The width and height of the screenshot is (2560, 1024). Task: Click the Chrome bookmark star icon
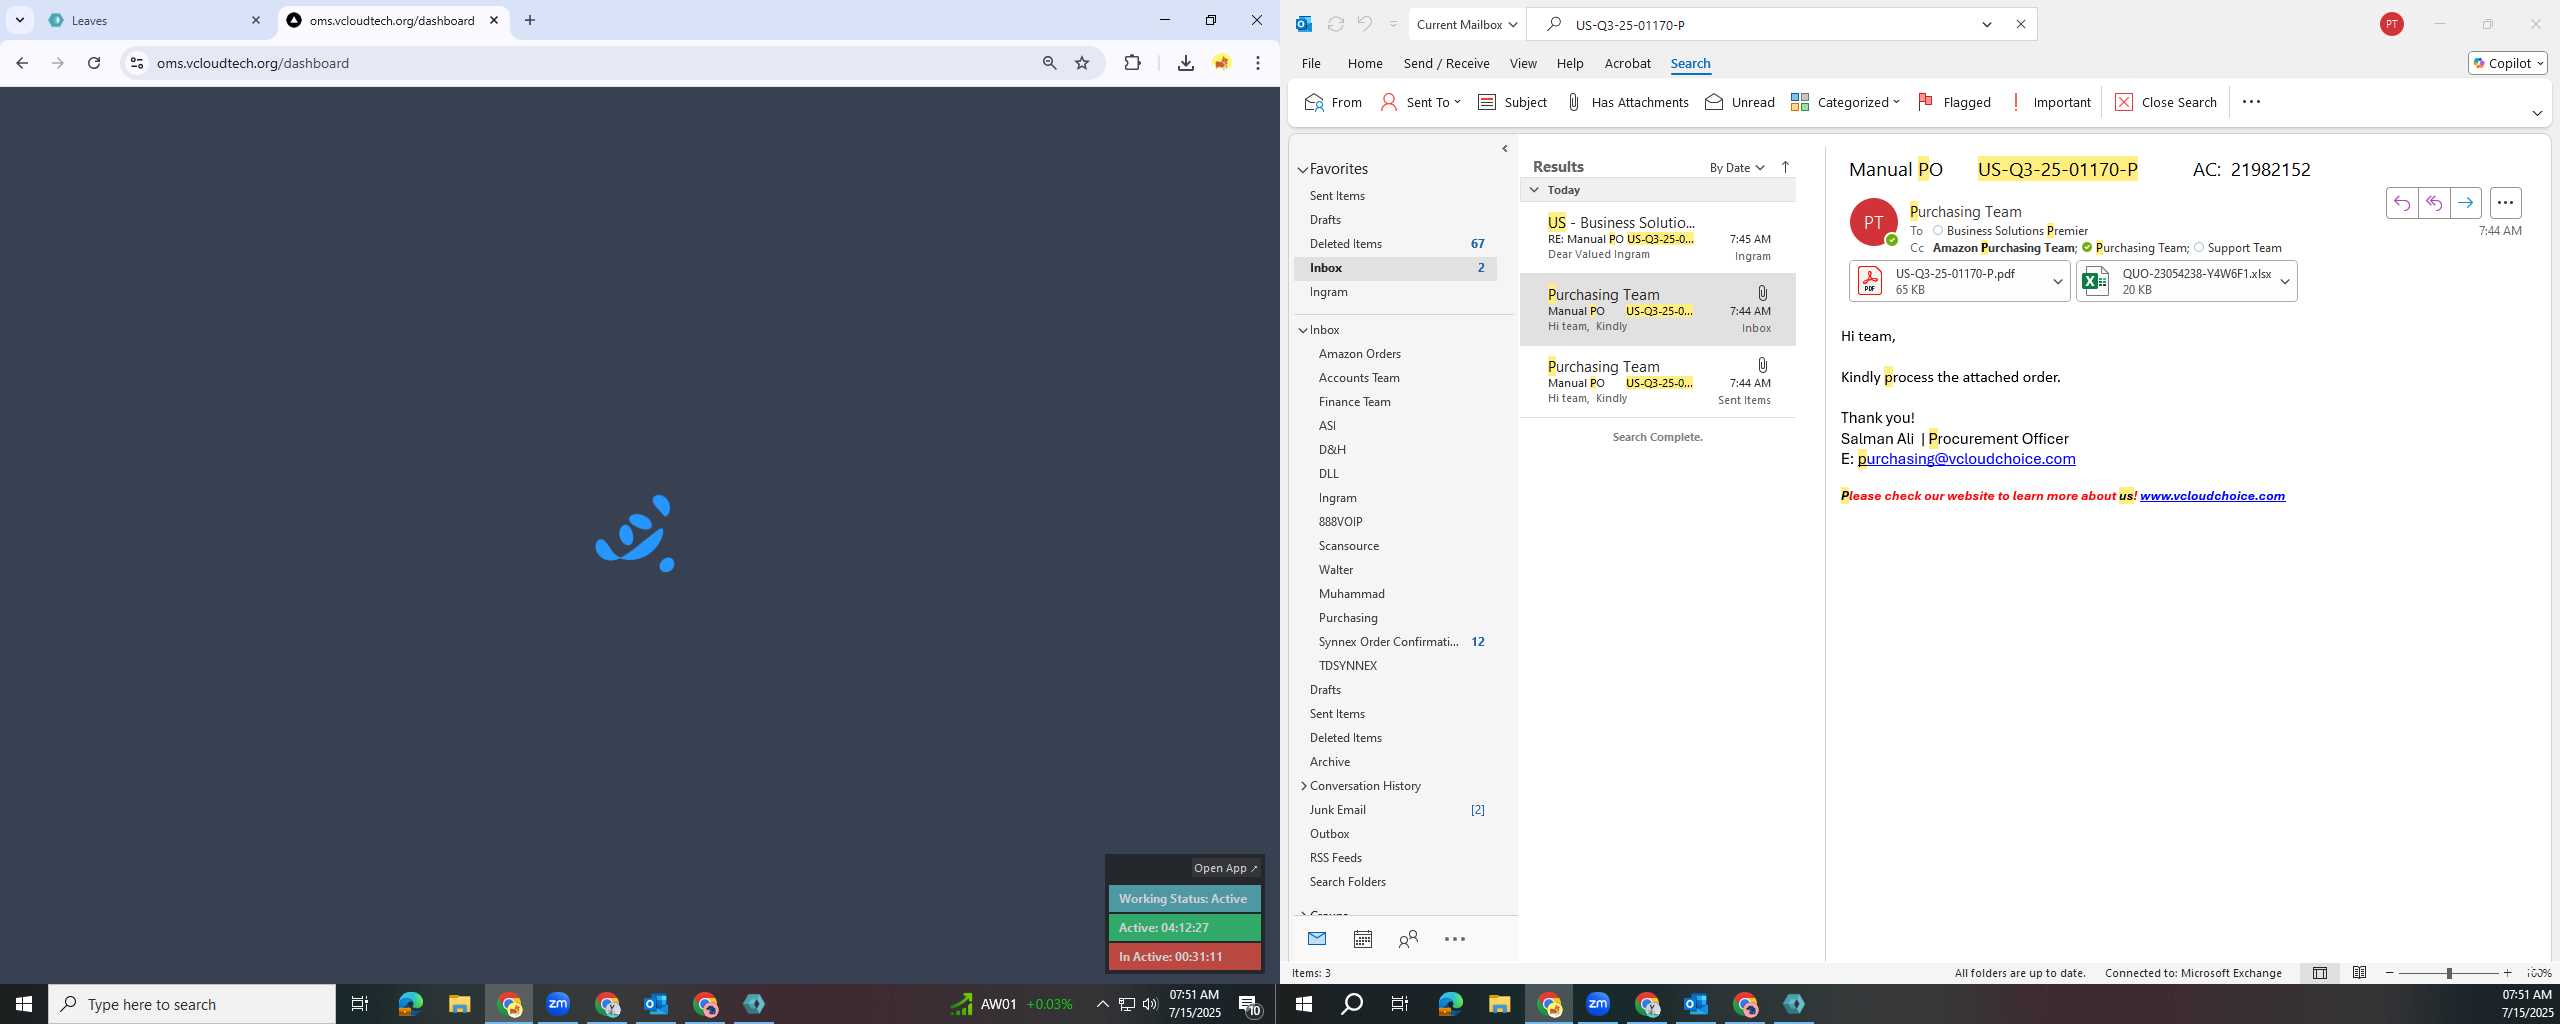pos(1082,63)
